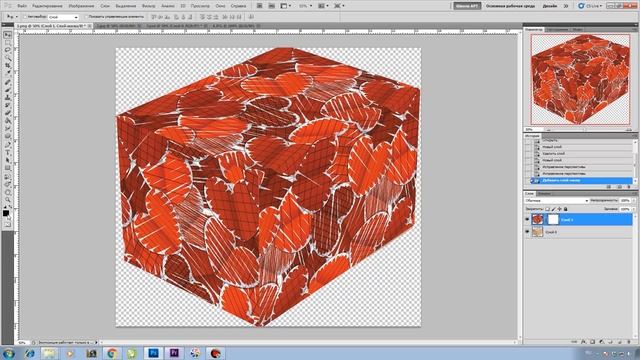Image resolution: width=640 pixels, height=360 pixels.
Task: Create new adjustment layer icon
Action: (602, 342)
